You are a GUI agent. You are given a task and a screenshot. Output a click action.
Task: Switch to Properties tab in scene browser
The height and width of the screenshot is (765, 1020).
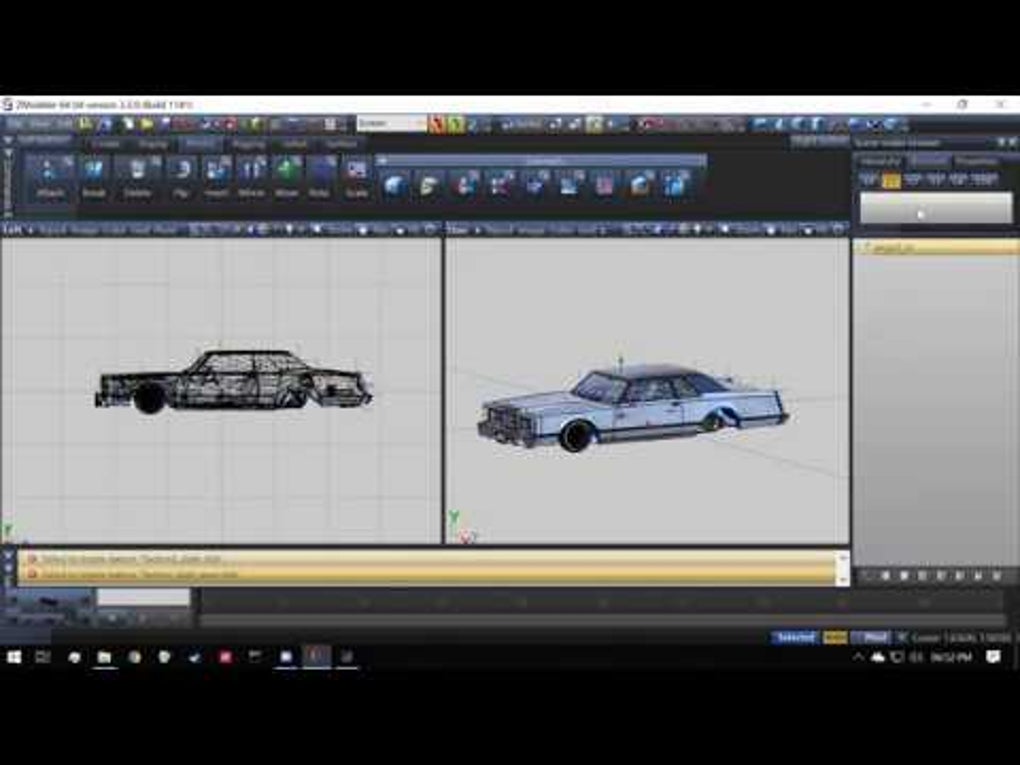(978, 161)
